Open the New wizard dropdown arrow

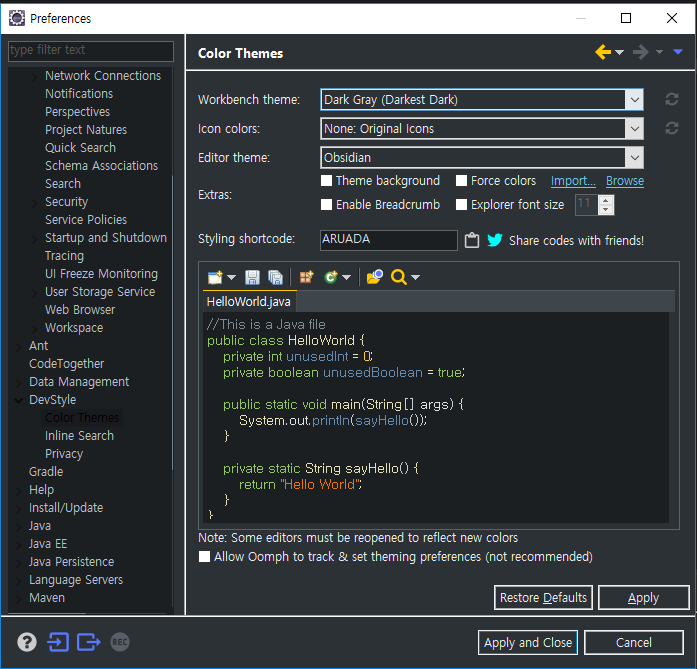pos(231,277)
